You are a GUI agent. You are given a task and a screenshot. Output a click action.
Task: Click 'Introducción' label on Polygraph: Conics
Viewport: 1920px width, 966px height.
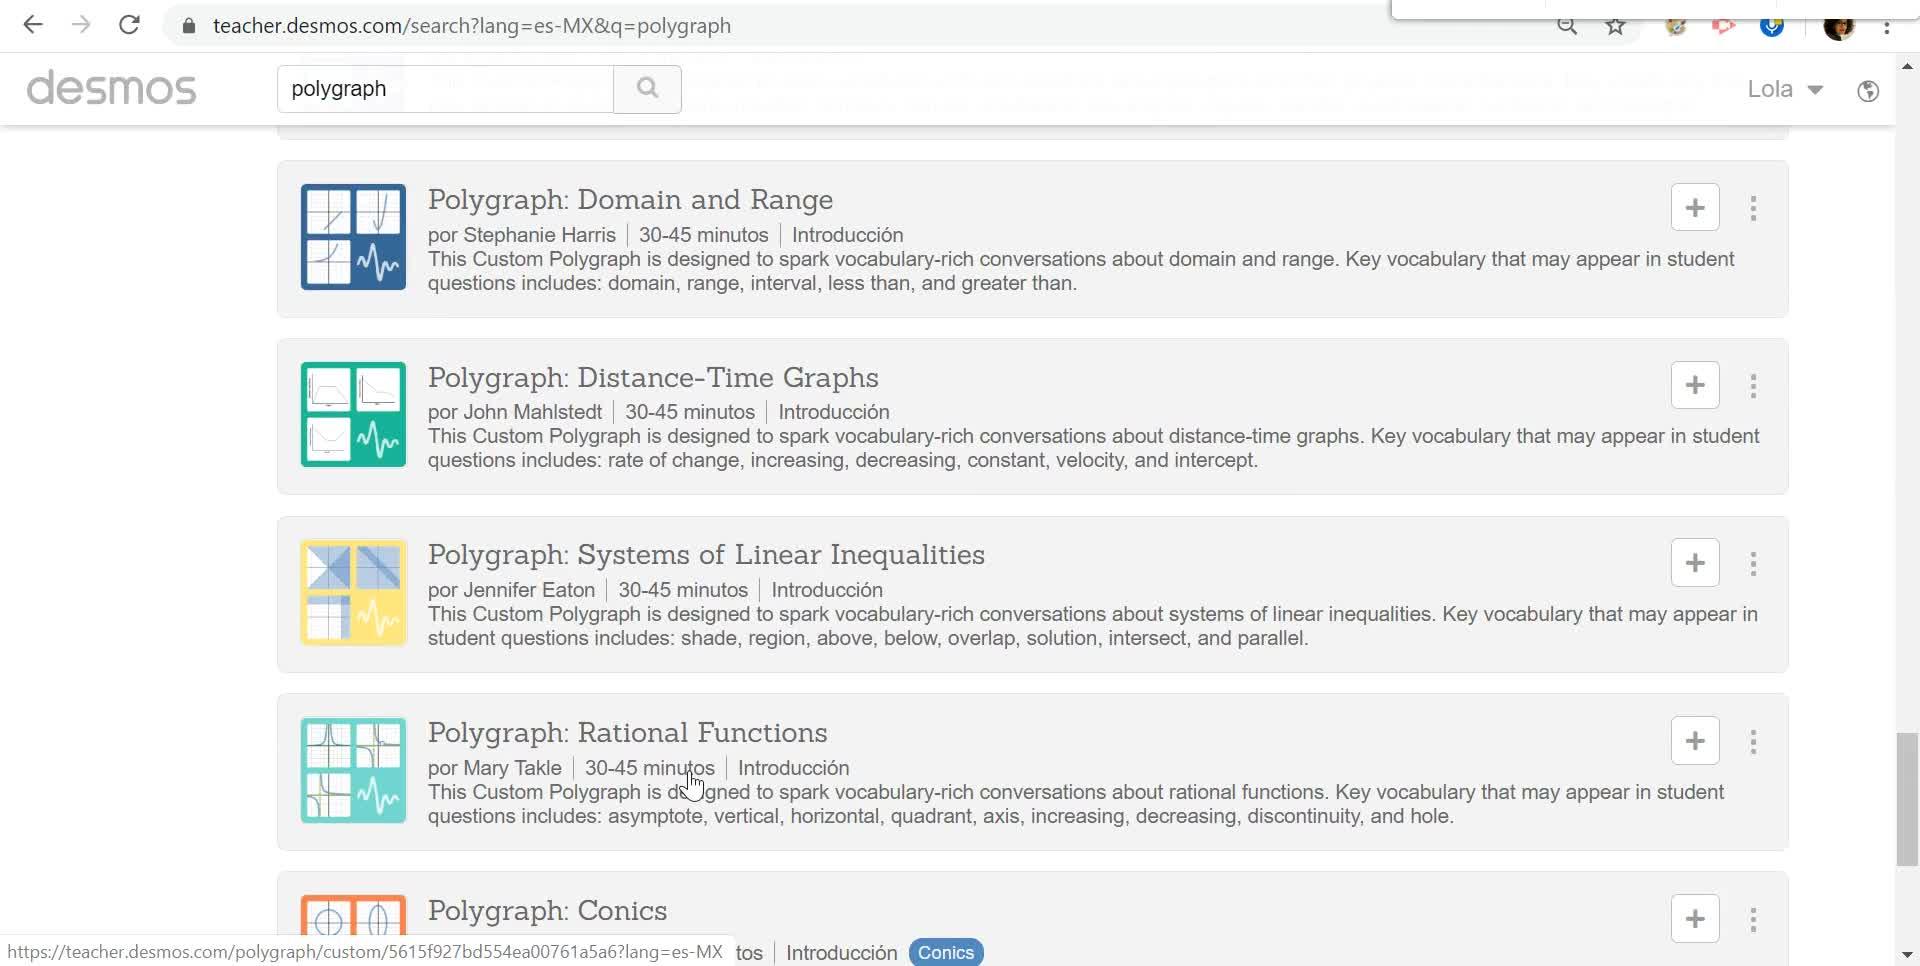pos(842,953)
